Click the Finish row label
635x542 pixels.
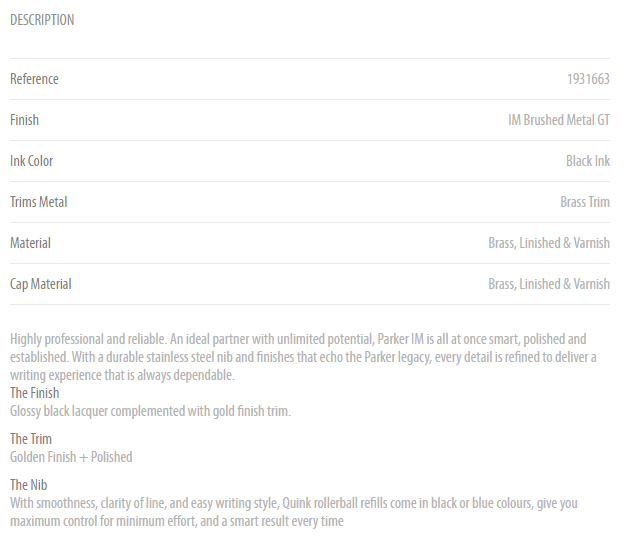(24, 120)
